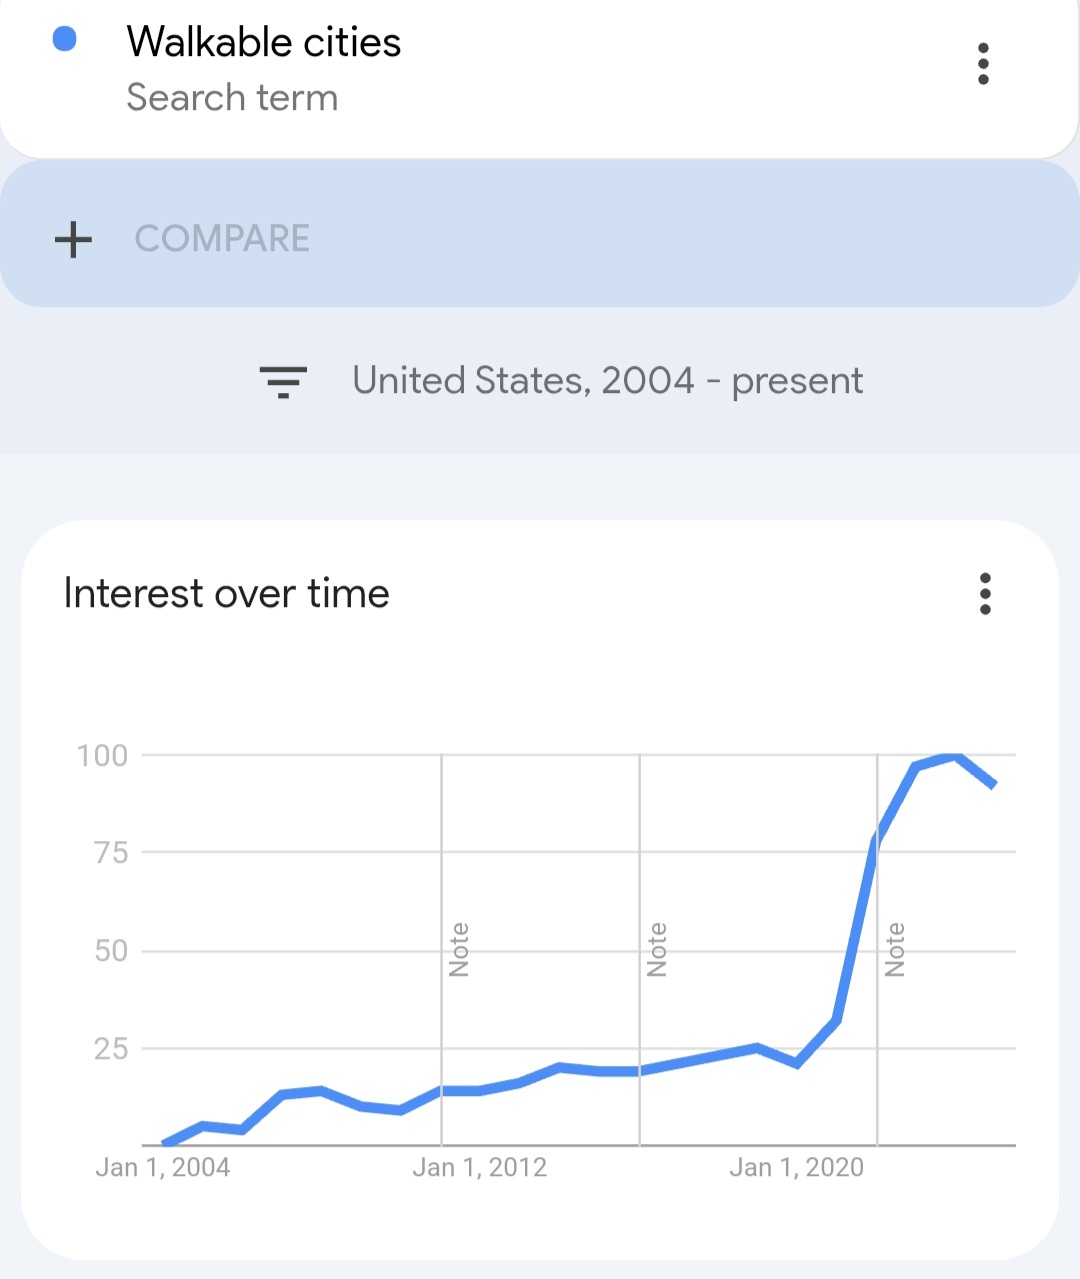Viewport: 1080px width, 1279px height.
Task: Click the plus icon beside COMPARE
Action: [x=73, y=240]
